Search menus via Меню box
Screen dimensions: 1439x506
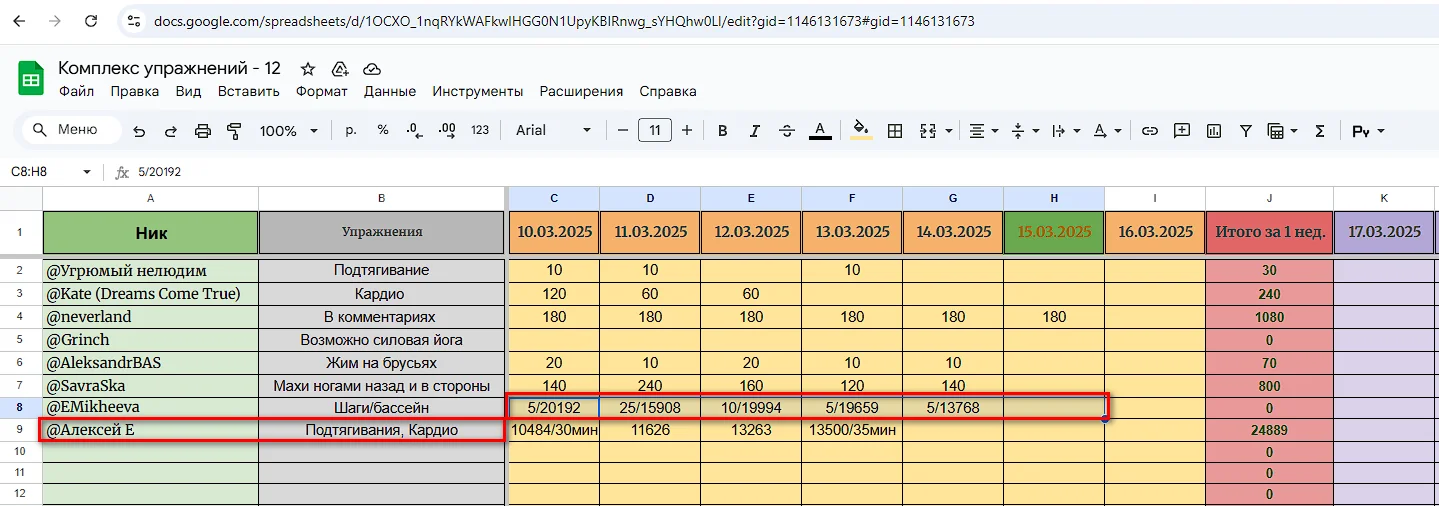point(72,130)
